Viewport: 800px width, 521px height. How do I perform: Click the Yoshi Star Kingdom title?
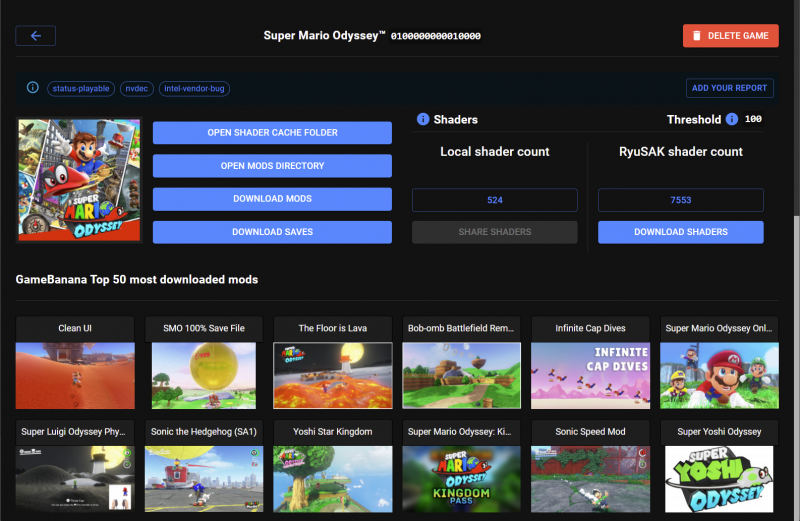tap(333, 432)
